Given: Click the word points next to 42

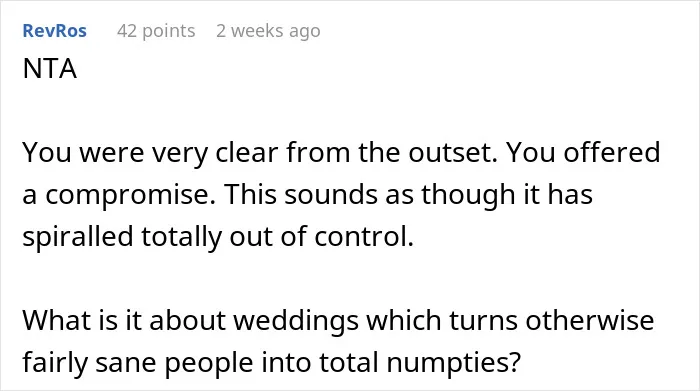Looking at the screenshot, I should coord(169,31).
